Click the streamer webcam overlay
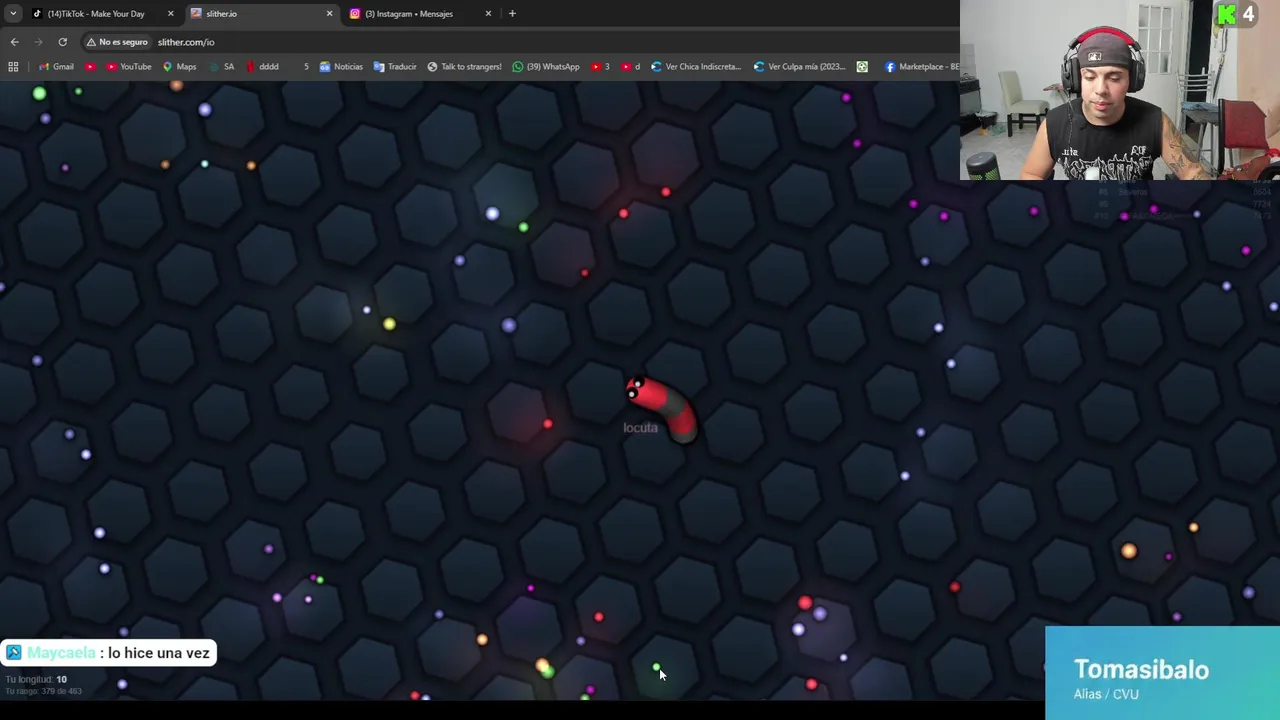 [x=1120, y=90]
